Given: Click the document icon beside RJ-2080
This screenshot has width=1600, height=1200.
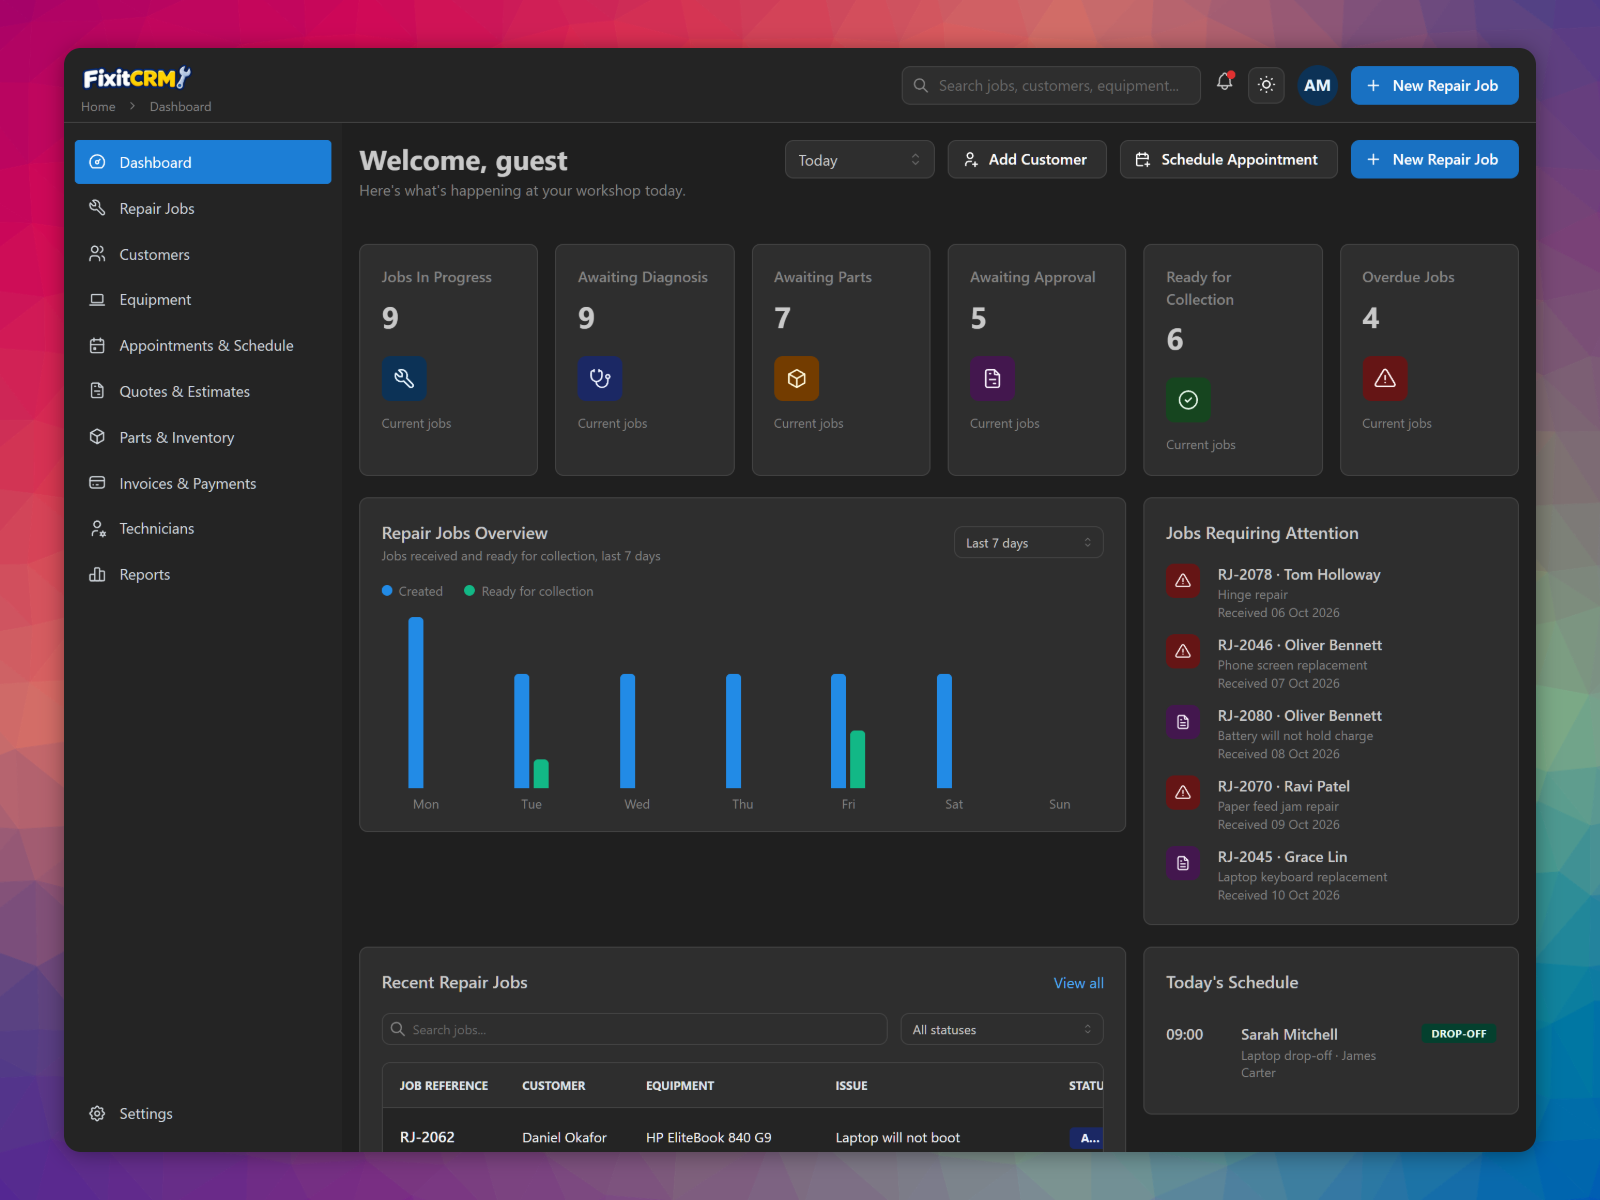Looking at the screenshot, I should click(x=1183, y=722).
